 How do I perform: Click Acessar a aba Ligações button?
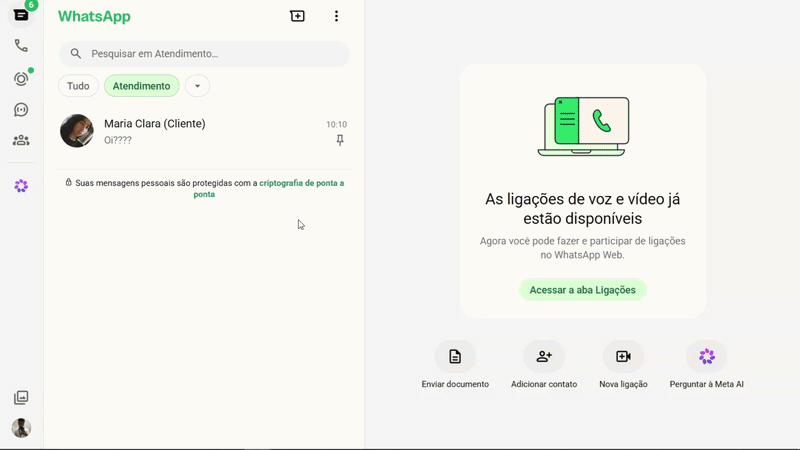(x=583, y=290)
